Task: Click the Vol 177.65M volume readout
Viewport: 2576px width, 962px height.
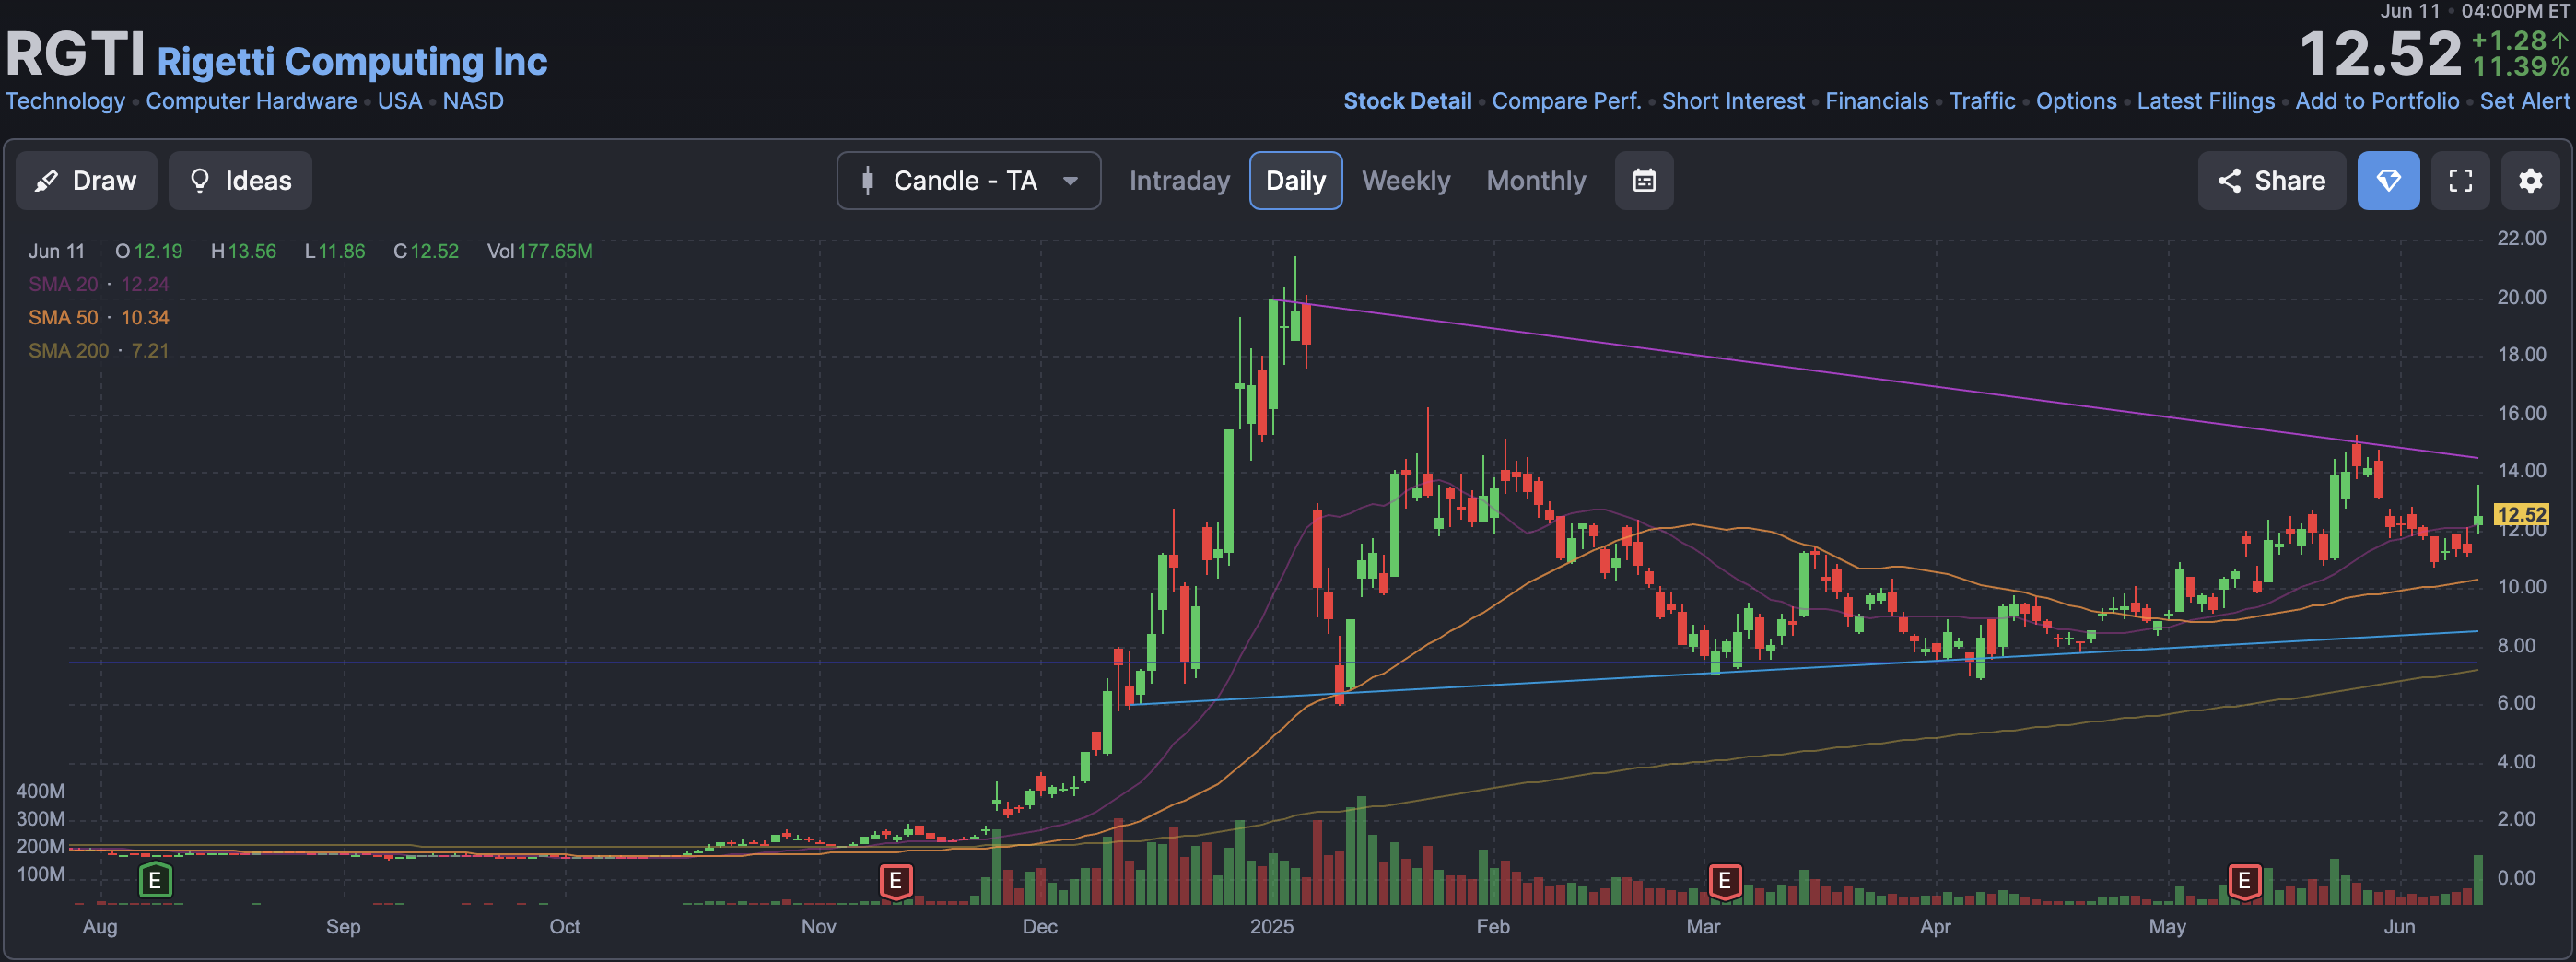Action: tap(539, 251)
